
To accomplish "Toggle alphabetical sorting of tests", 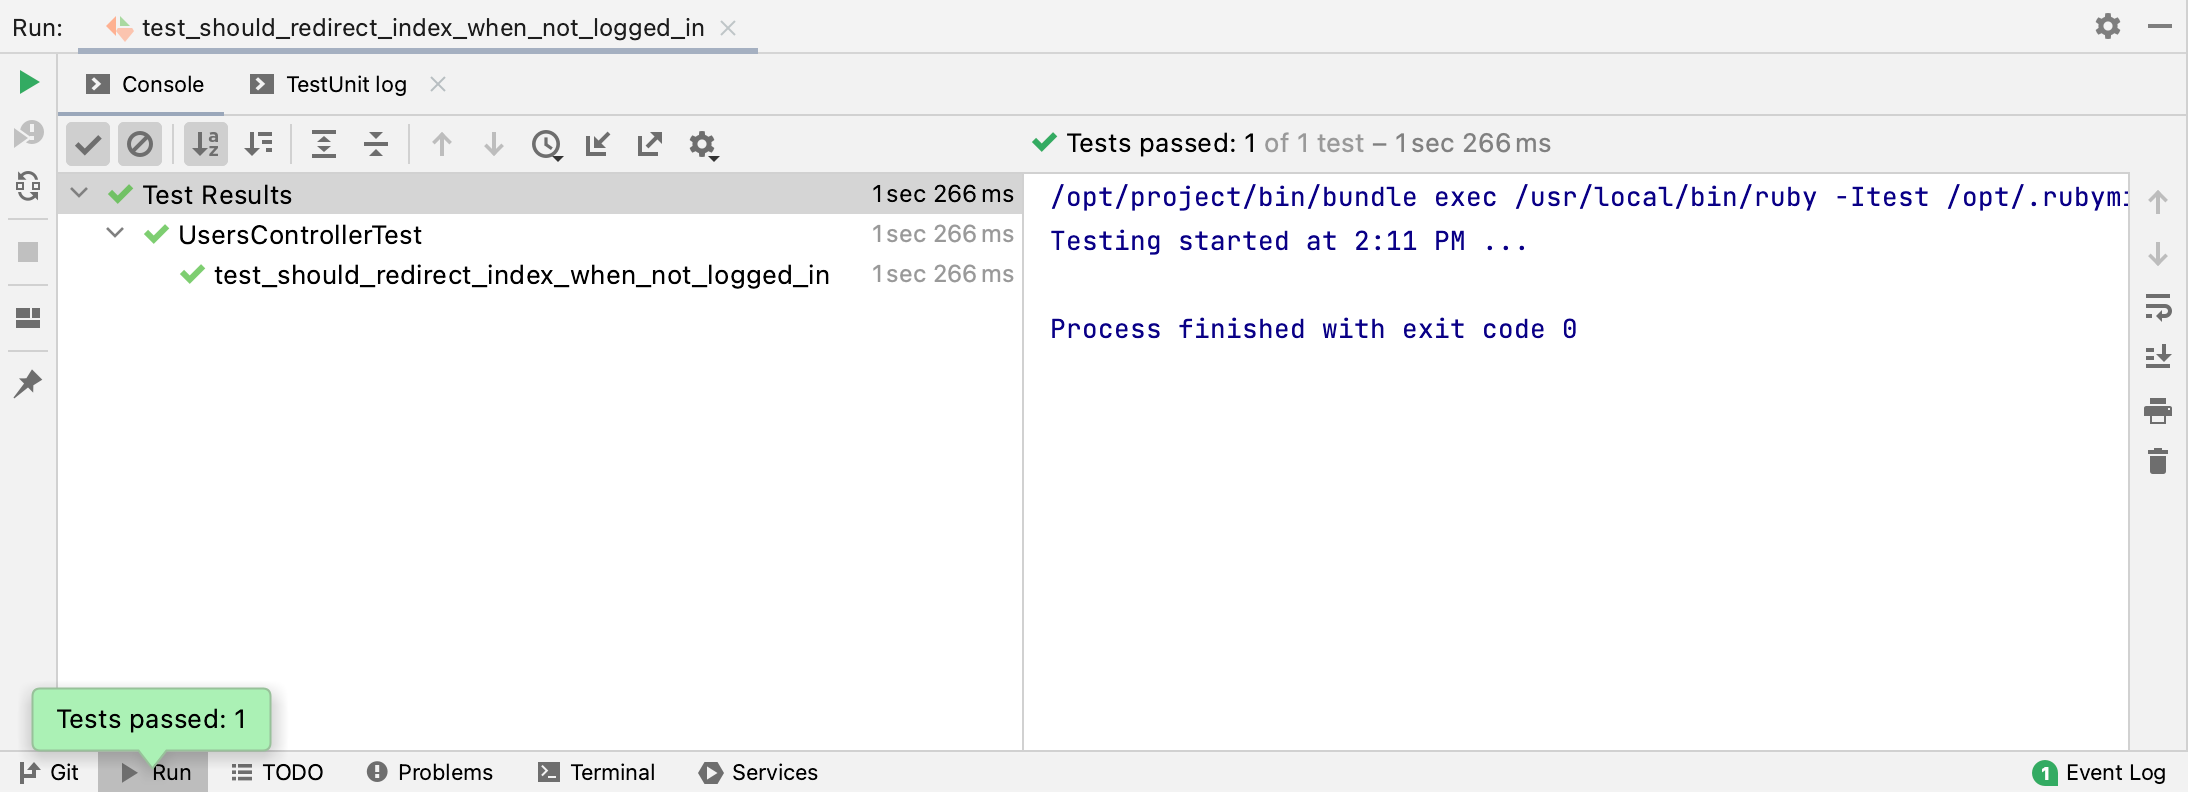I will pos(206,145).
